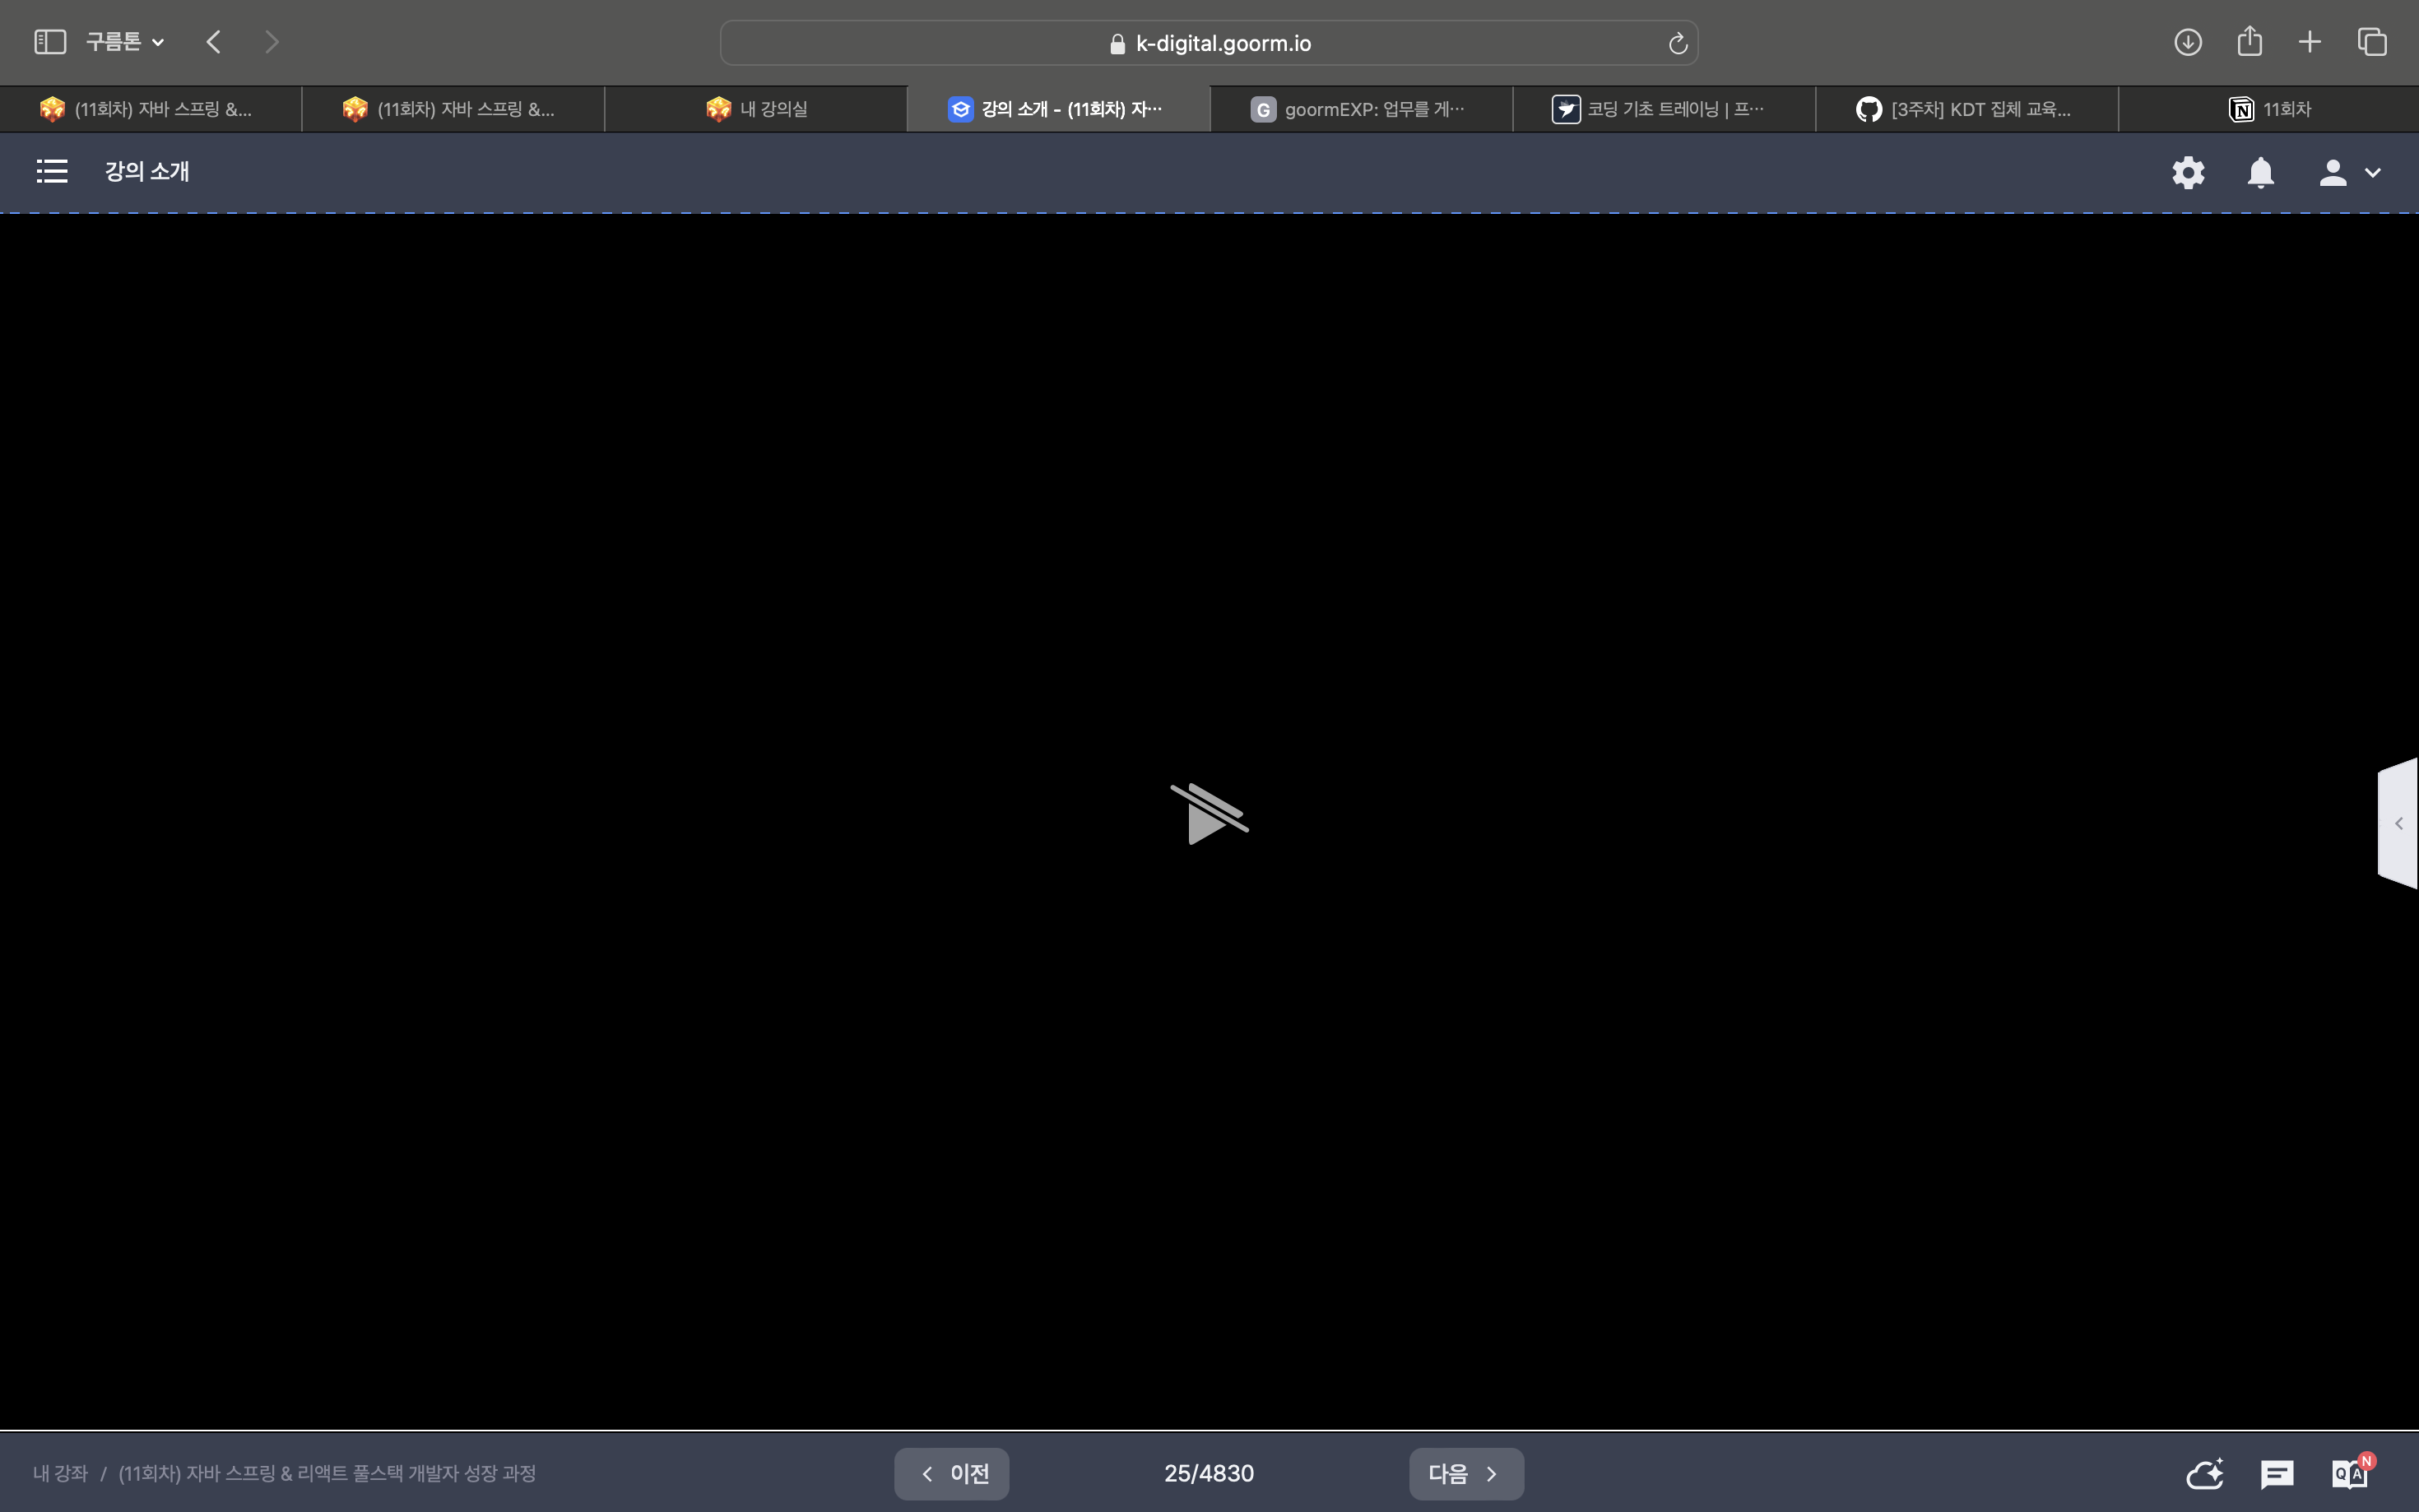Expand the user profile dropdown
Image resolution: width=2419 pixels, height=1512 pixels.
pyautogui.click(x=2349, y=173)
